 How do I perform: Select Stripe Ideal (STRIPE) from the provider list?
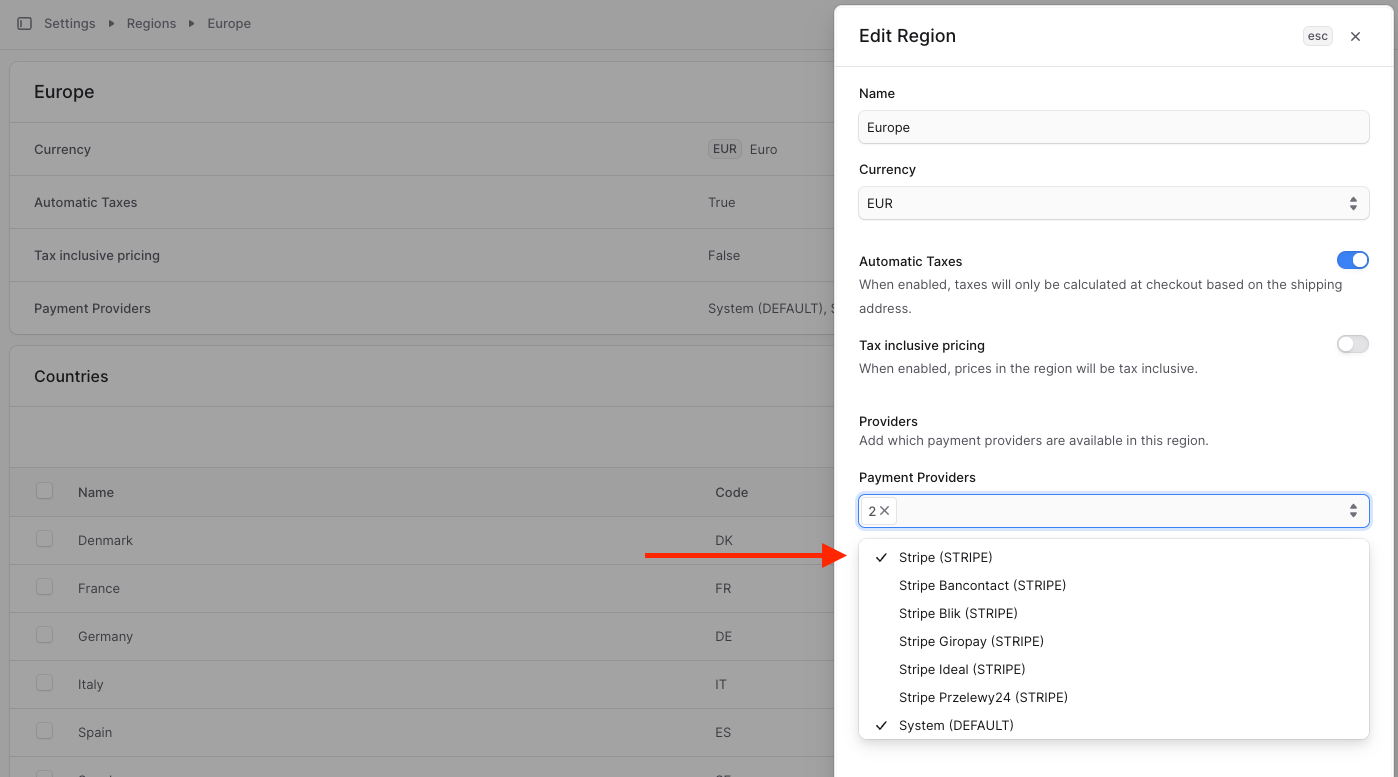962,669
